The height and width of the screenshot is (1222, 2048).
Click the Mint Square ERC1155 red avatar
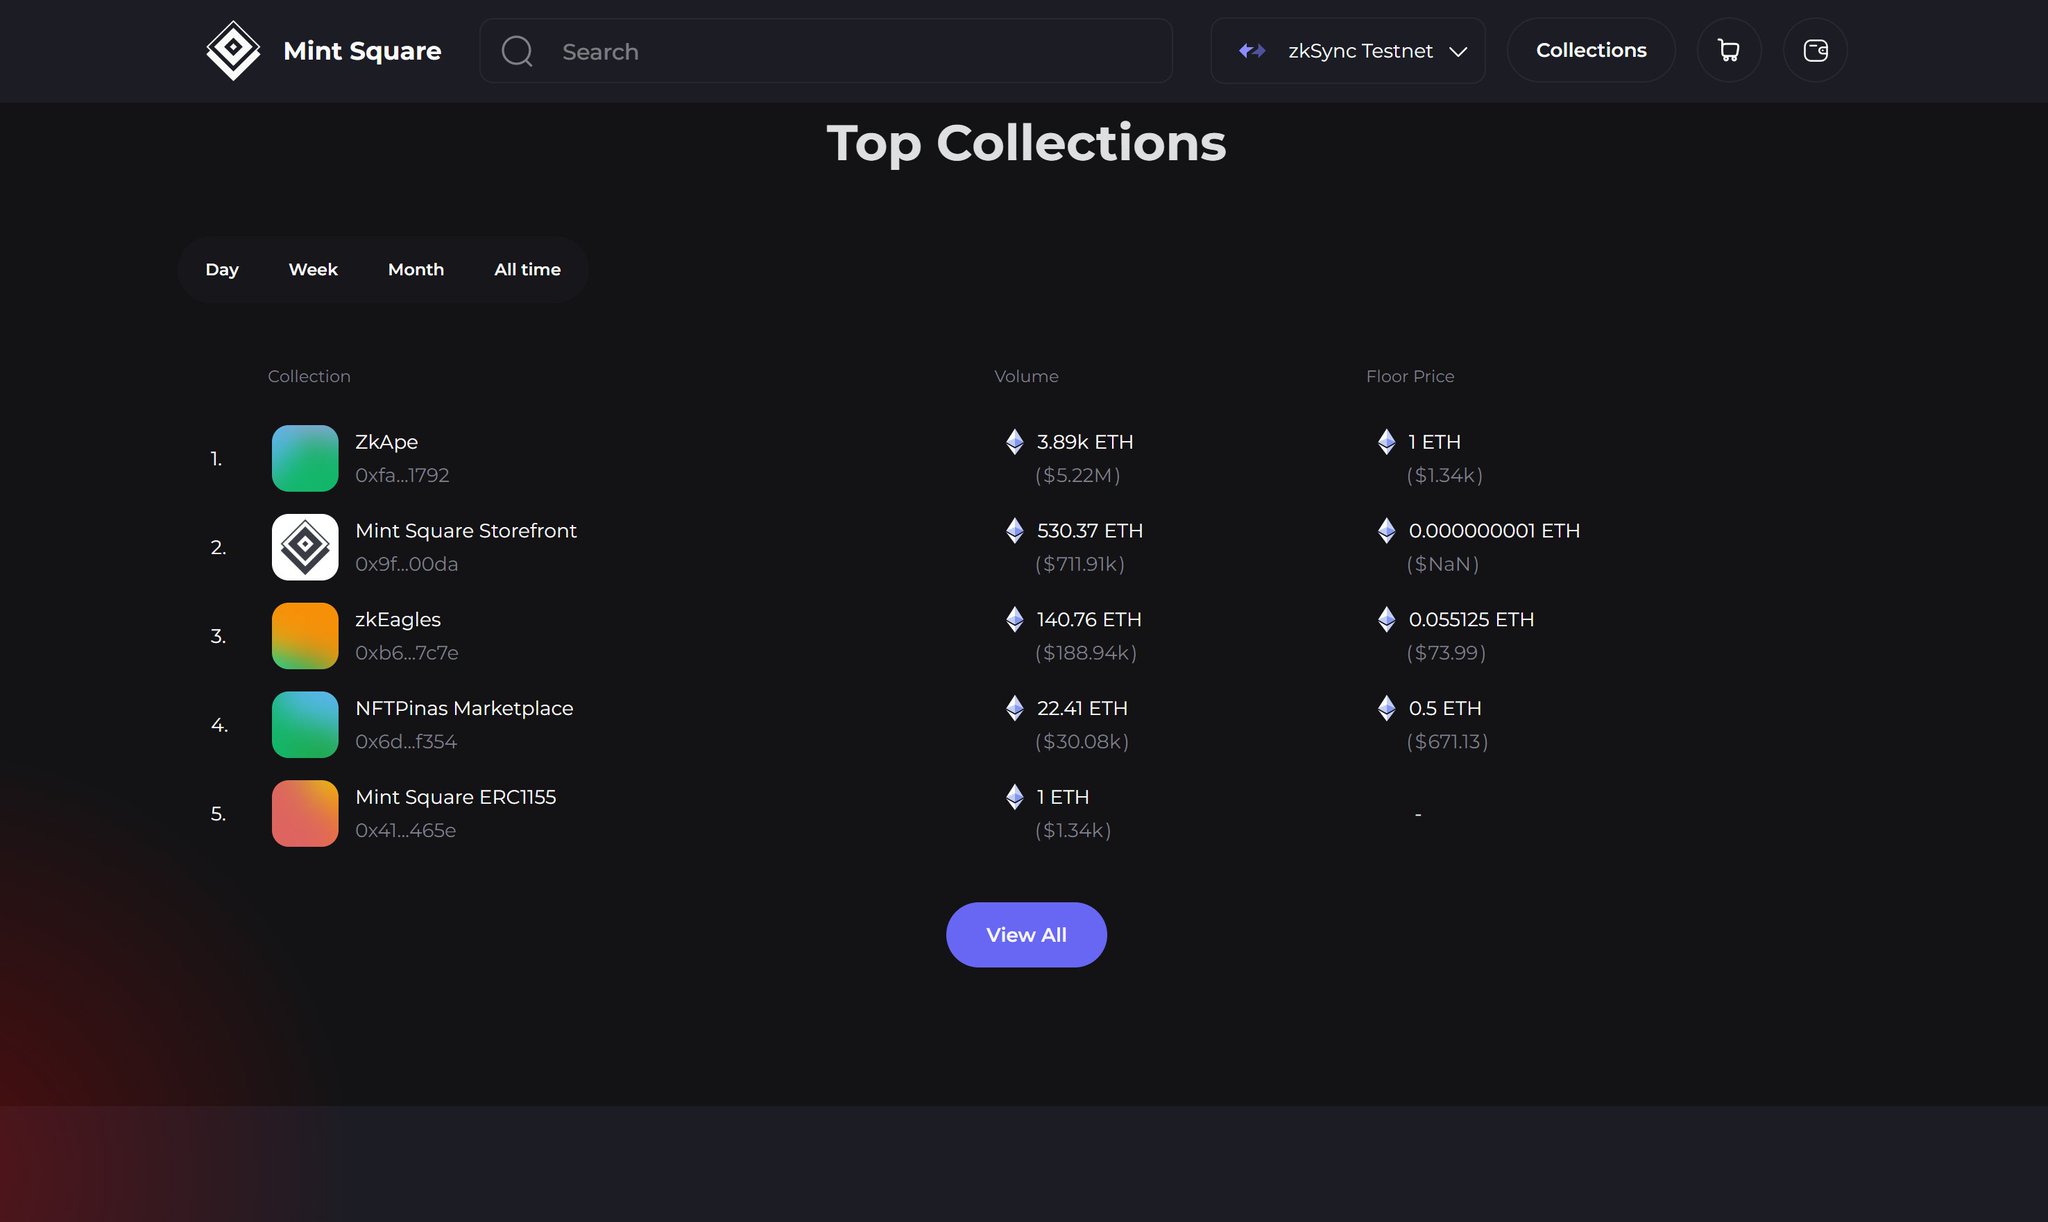(x=305, y=813)
